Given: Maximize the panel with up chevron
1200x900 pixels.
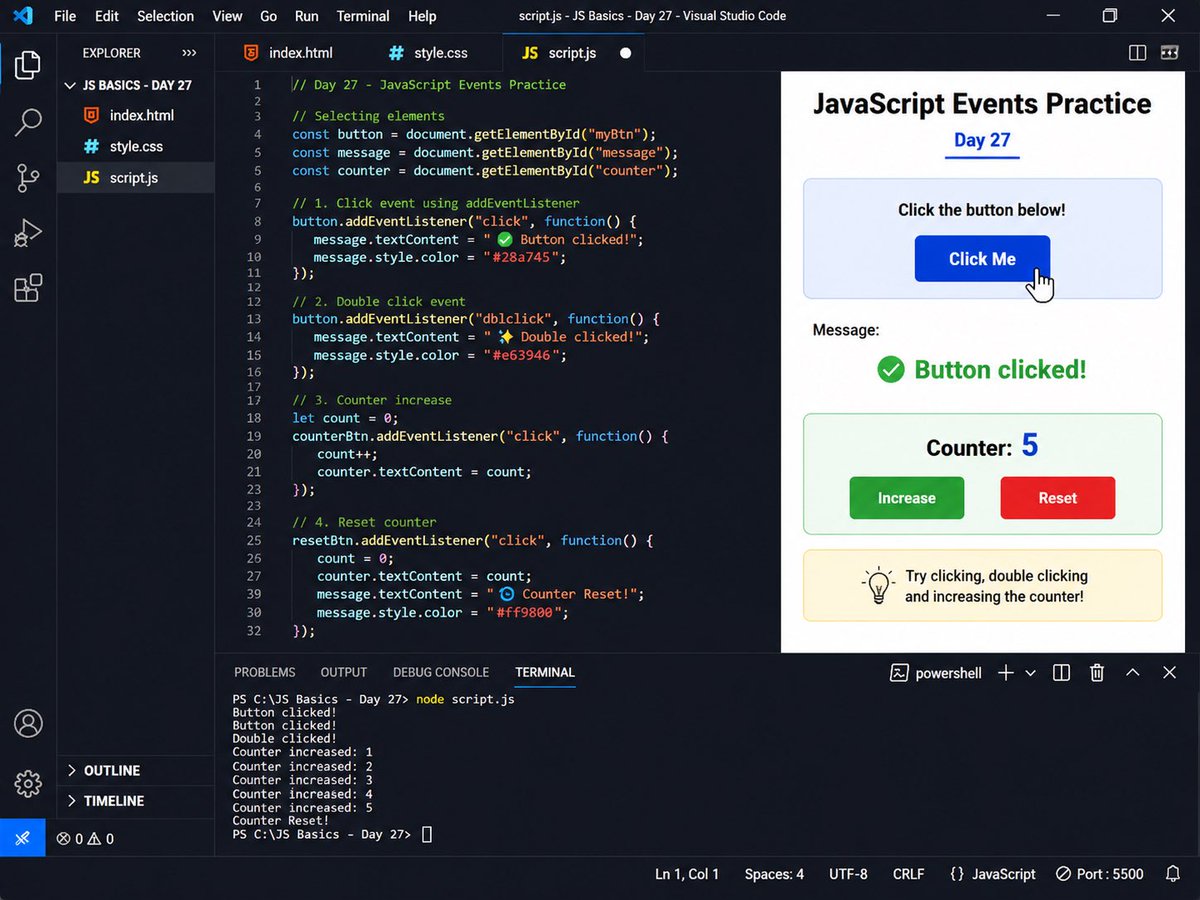Looking at the screenshot, I should 1133,673.
